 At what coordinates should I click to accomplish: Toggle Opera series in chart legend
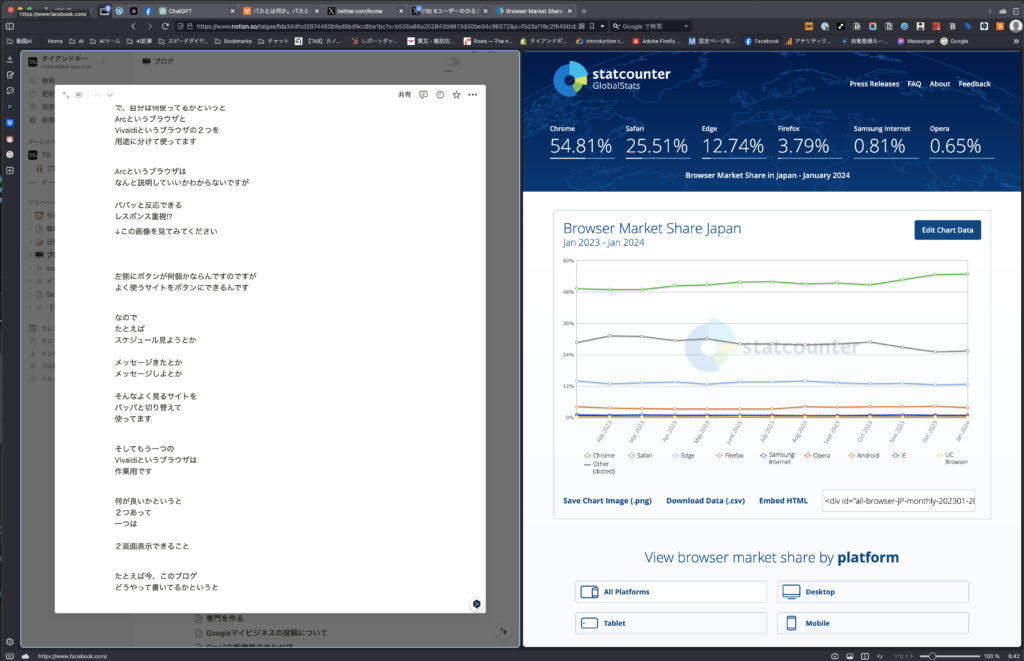click(818, 455)
